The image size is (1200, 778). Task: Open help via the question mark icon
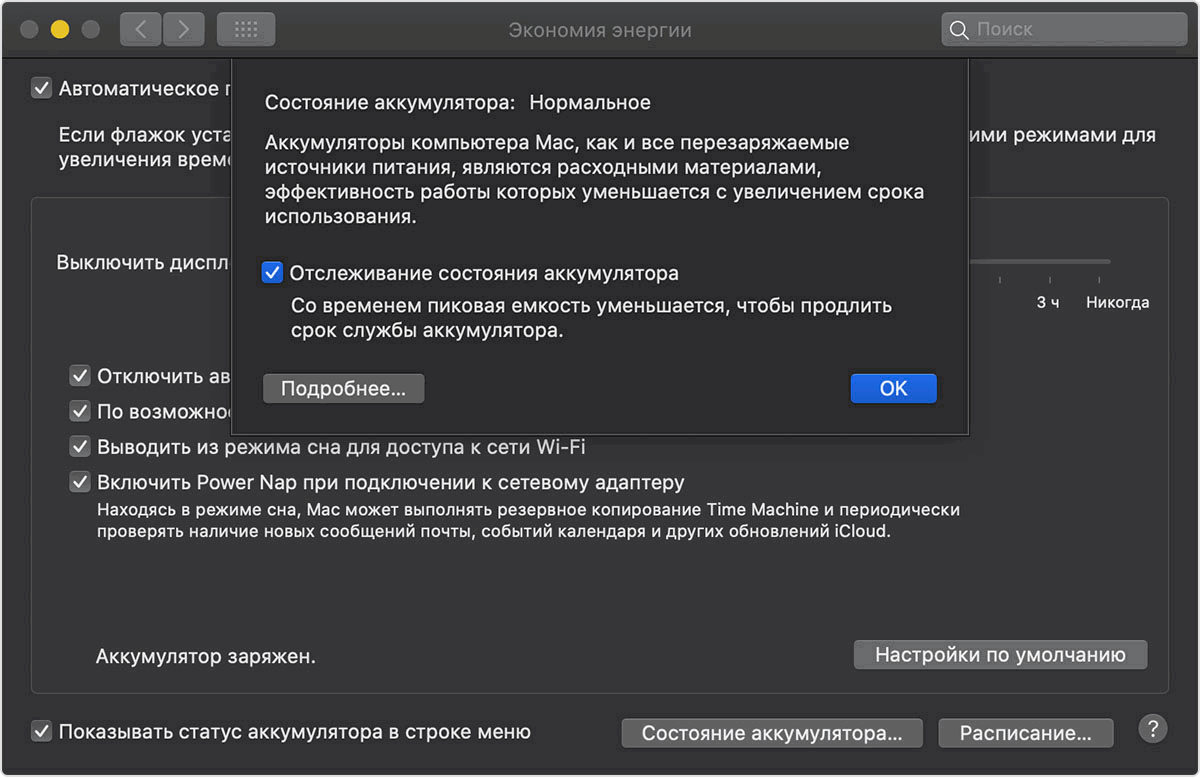click(1152, 729)
